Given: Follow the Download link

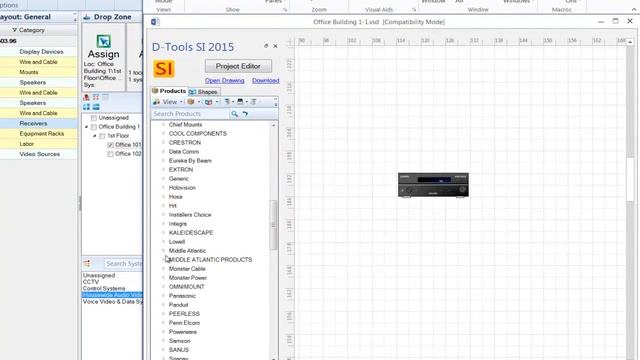Looking at the screenshot, I should point(266,80).
